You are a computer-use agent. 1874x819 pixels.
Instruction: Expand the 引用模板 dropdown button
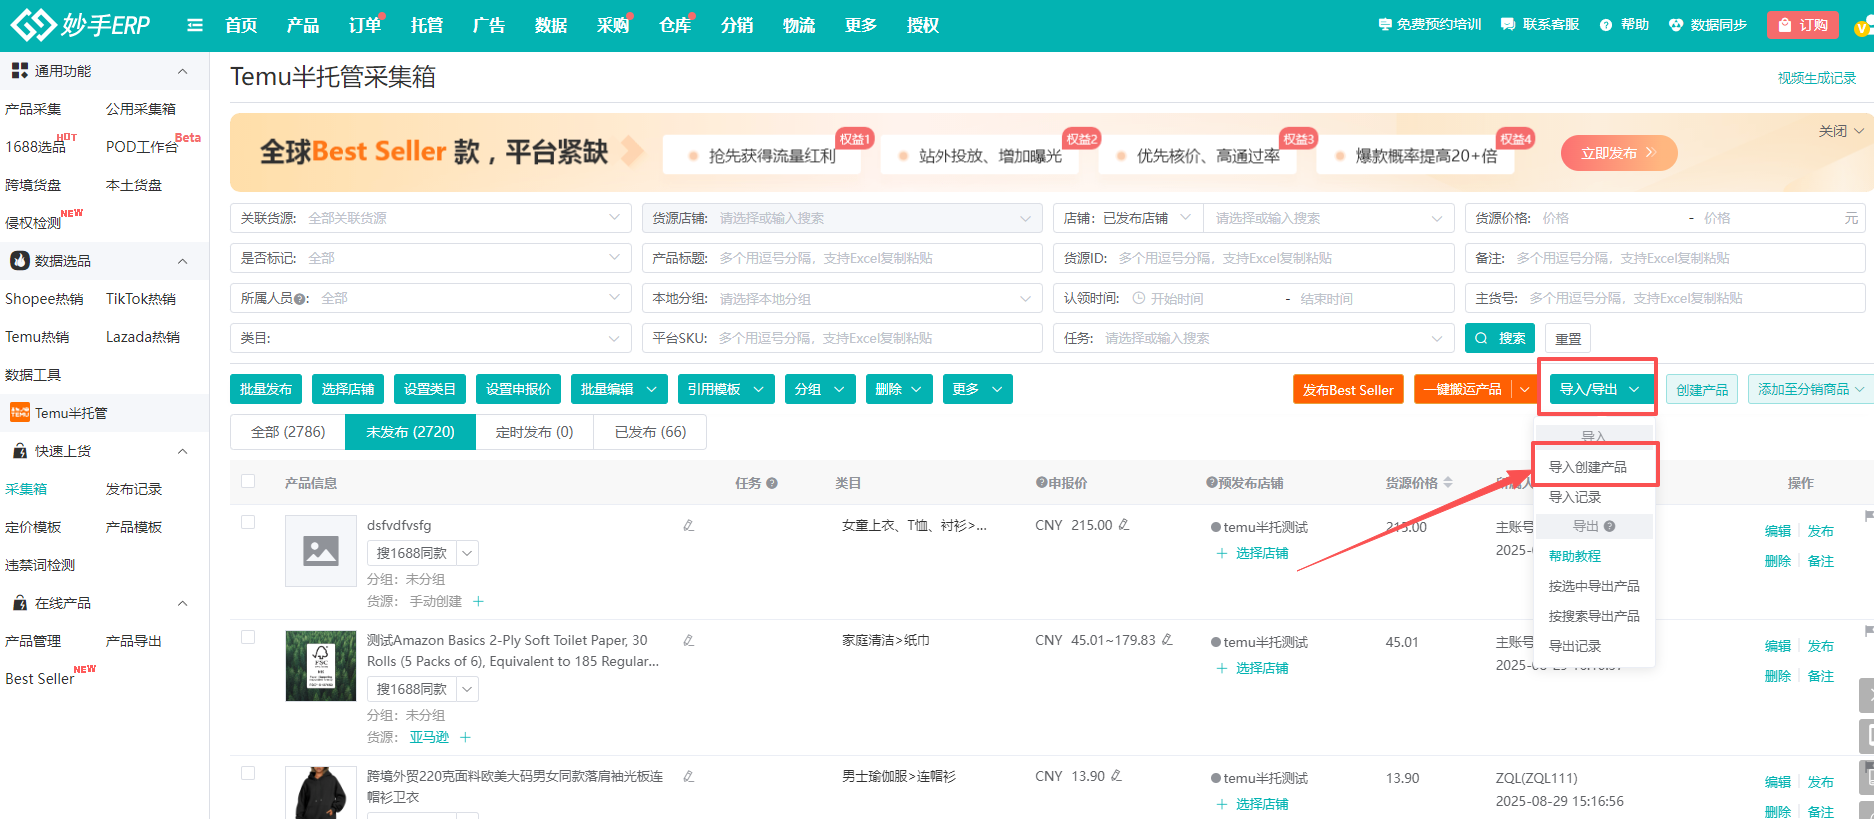pyautogui.click(x=726, y=389)
